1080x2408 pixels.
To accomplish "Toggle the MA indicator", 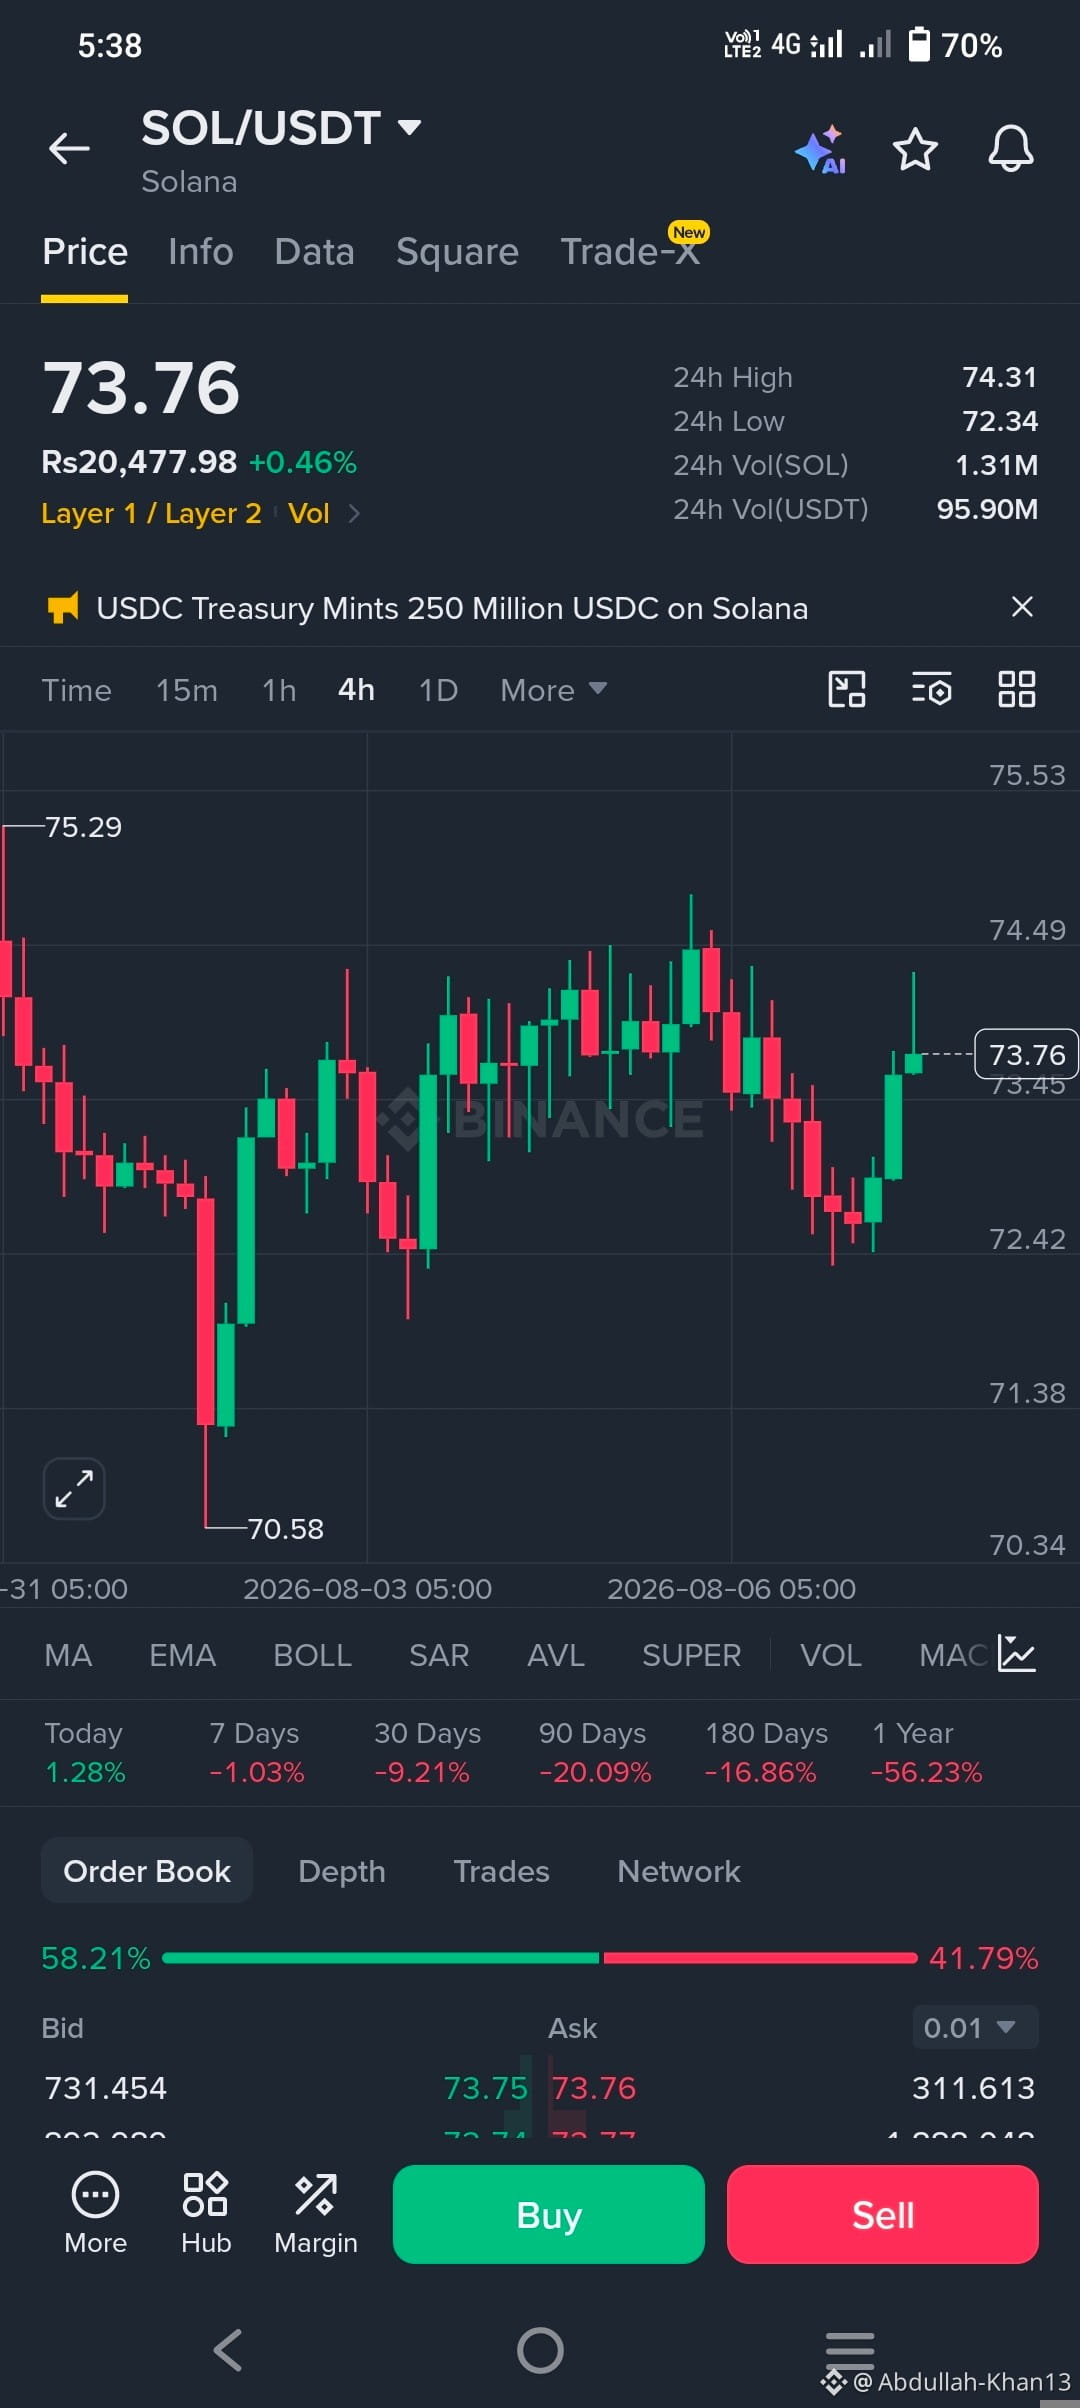I will coord(68,1655).
